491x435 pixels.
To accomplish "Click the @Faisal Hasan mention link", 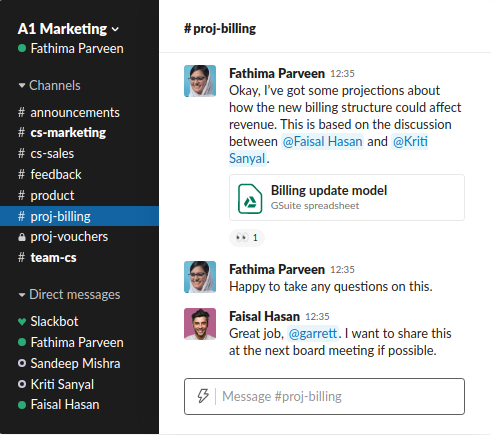I will (322, 142).
